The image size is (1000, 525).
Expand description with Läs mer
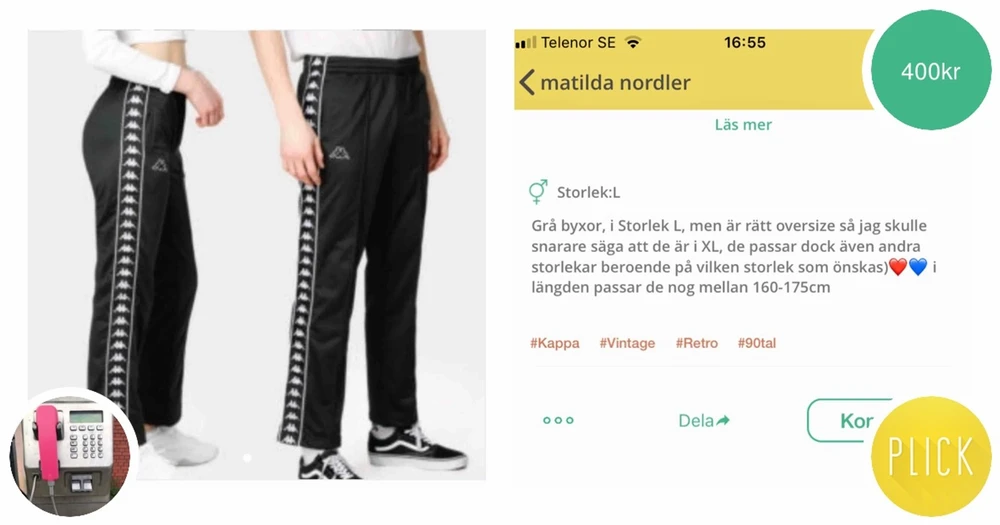point(743,124)
